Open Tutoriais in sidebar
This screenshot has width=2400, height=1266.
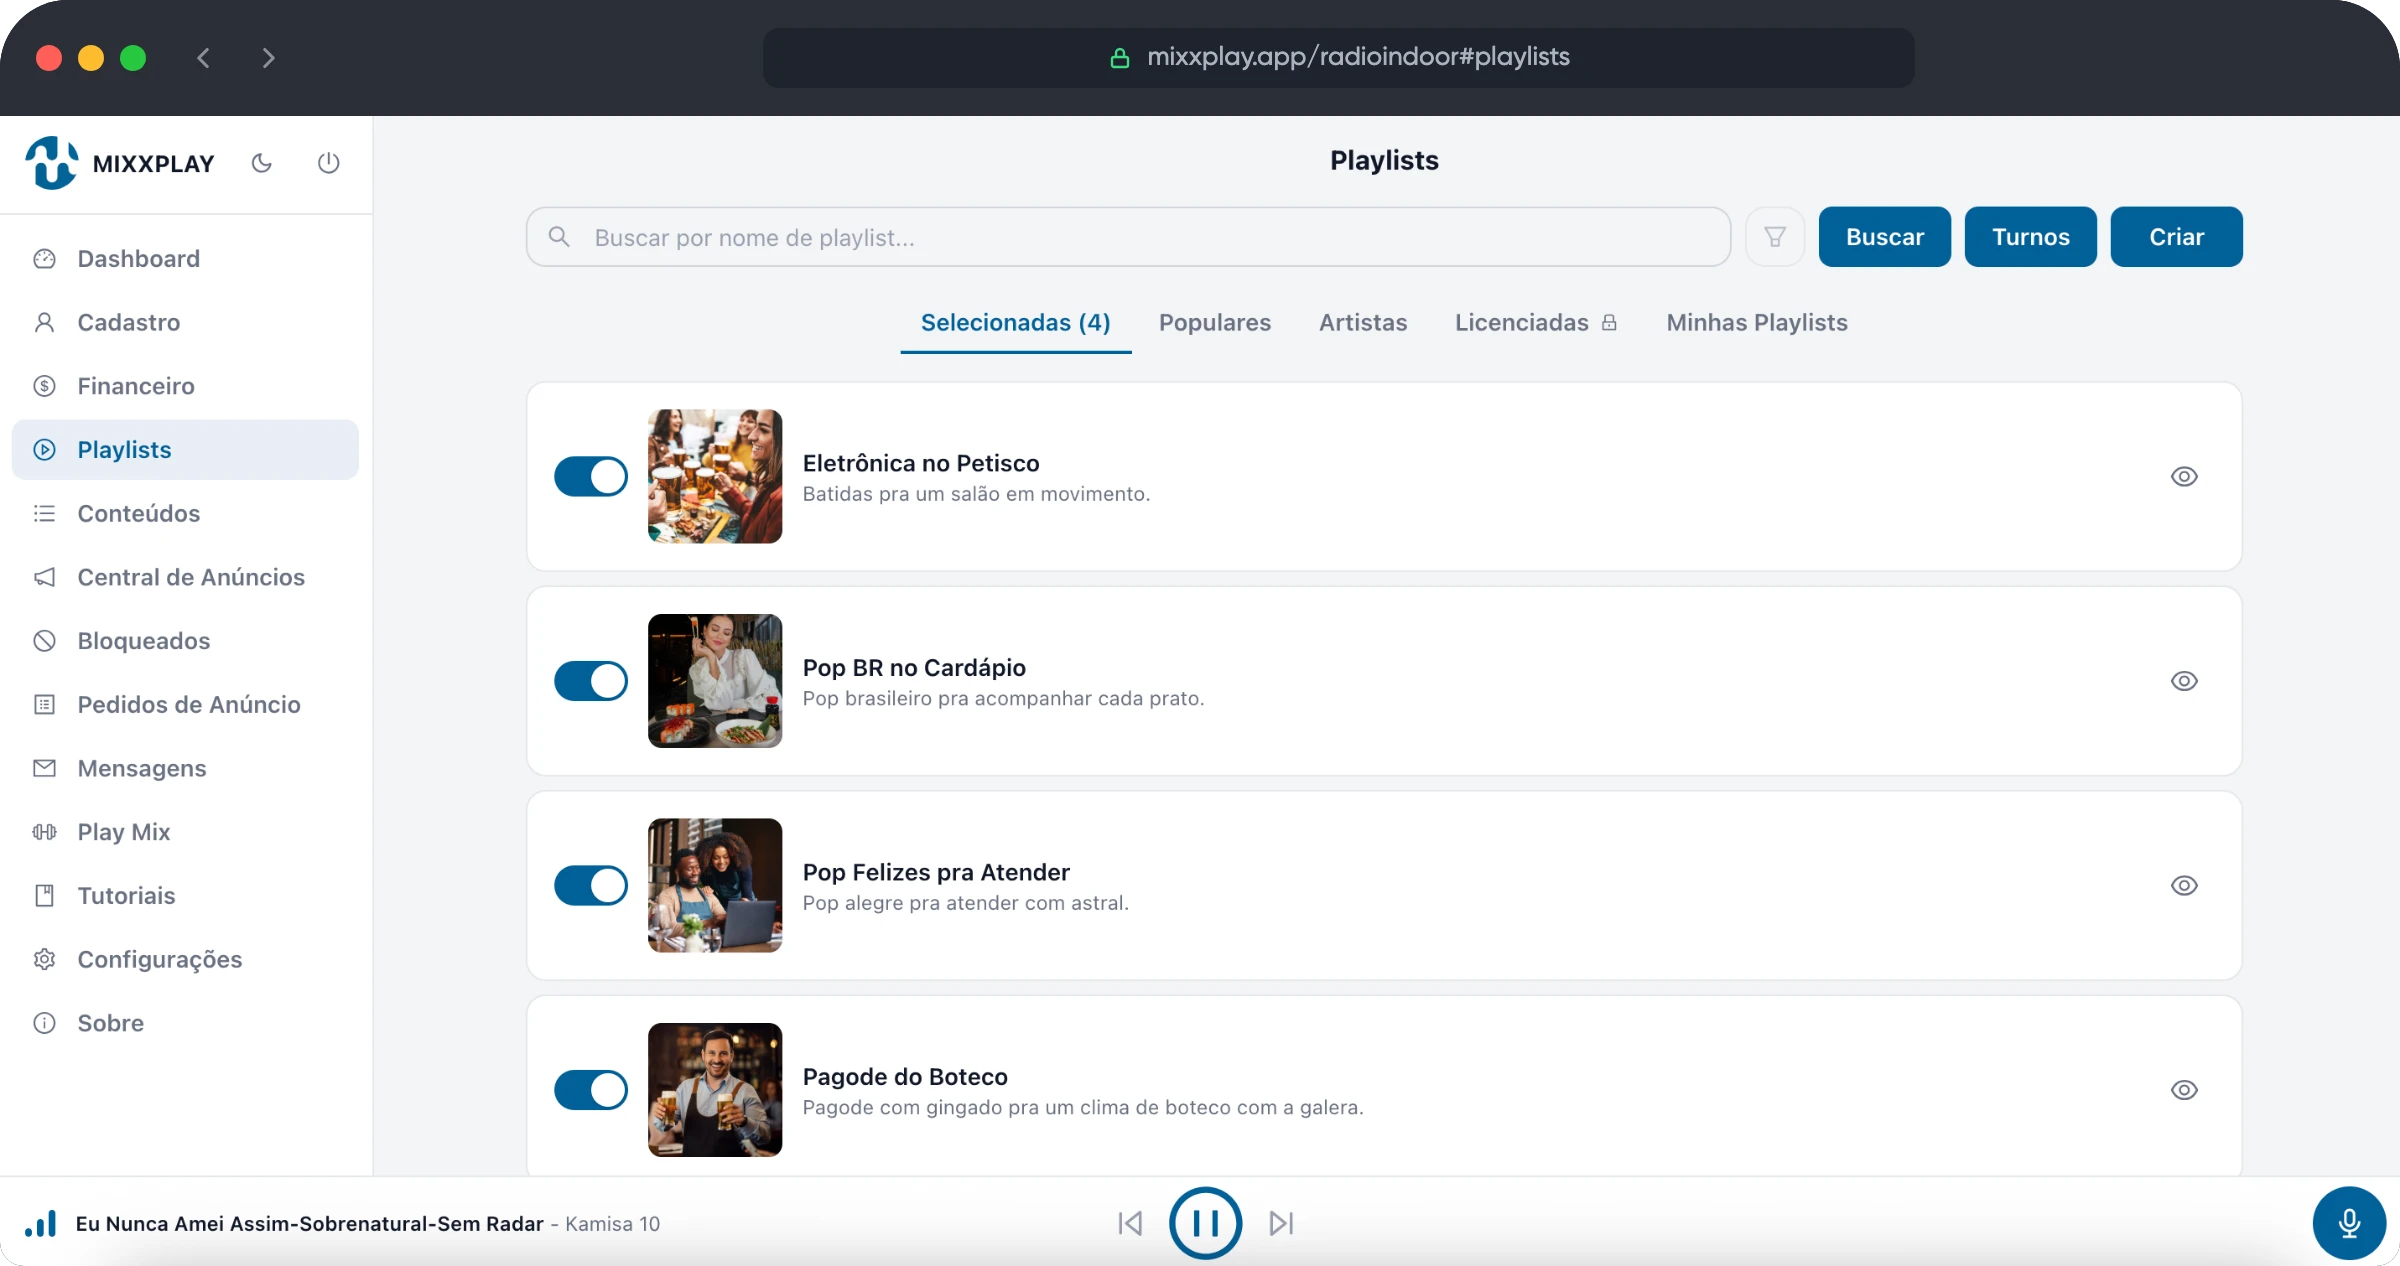tap(185, 895)
